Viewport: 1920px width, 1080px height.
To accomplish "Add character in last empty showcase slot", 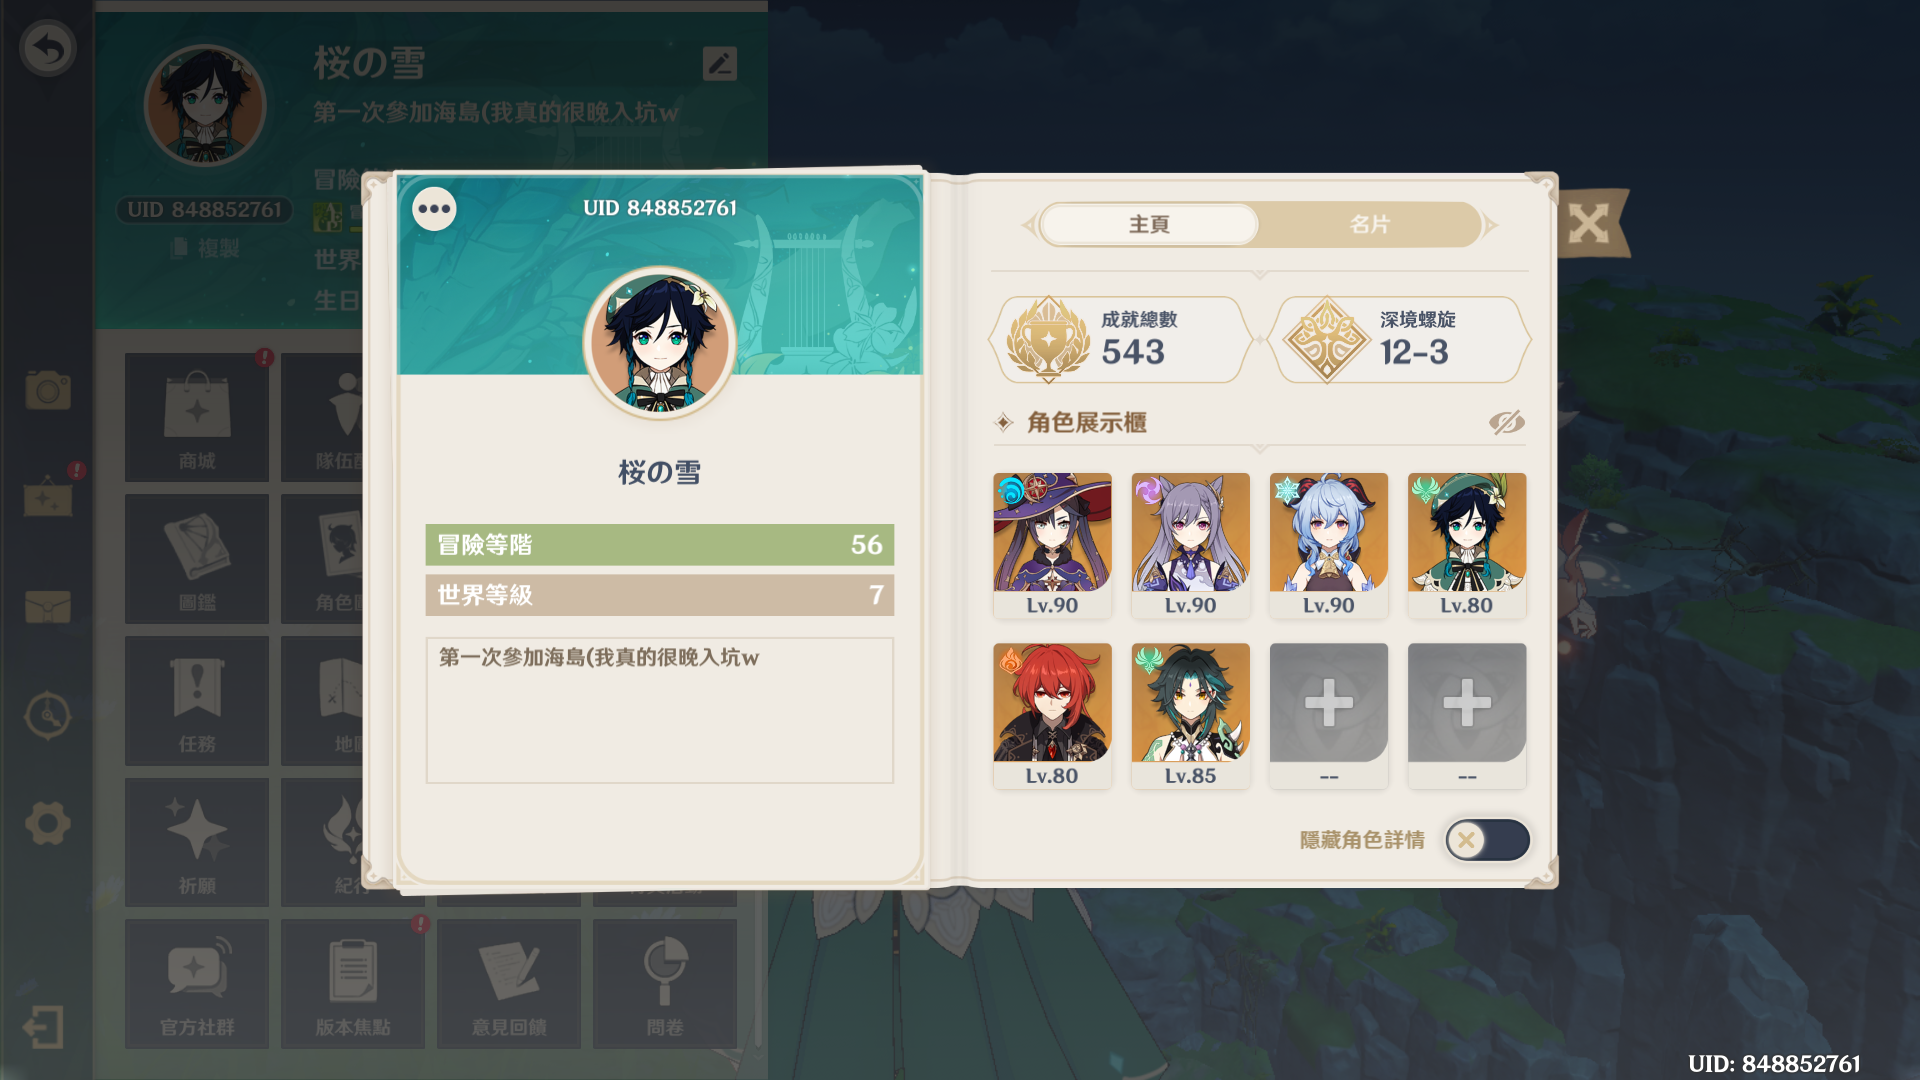I will point(1466,716).
